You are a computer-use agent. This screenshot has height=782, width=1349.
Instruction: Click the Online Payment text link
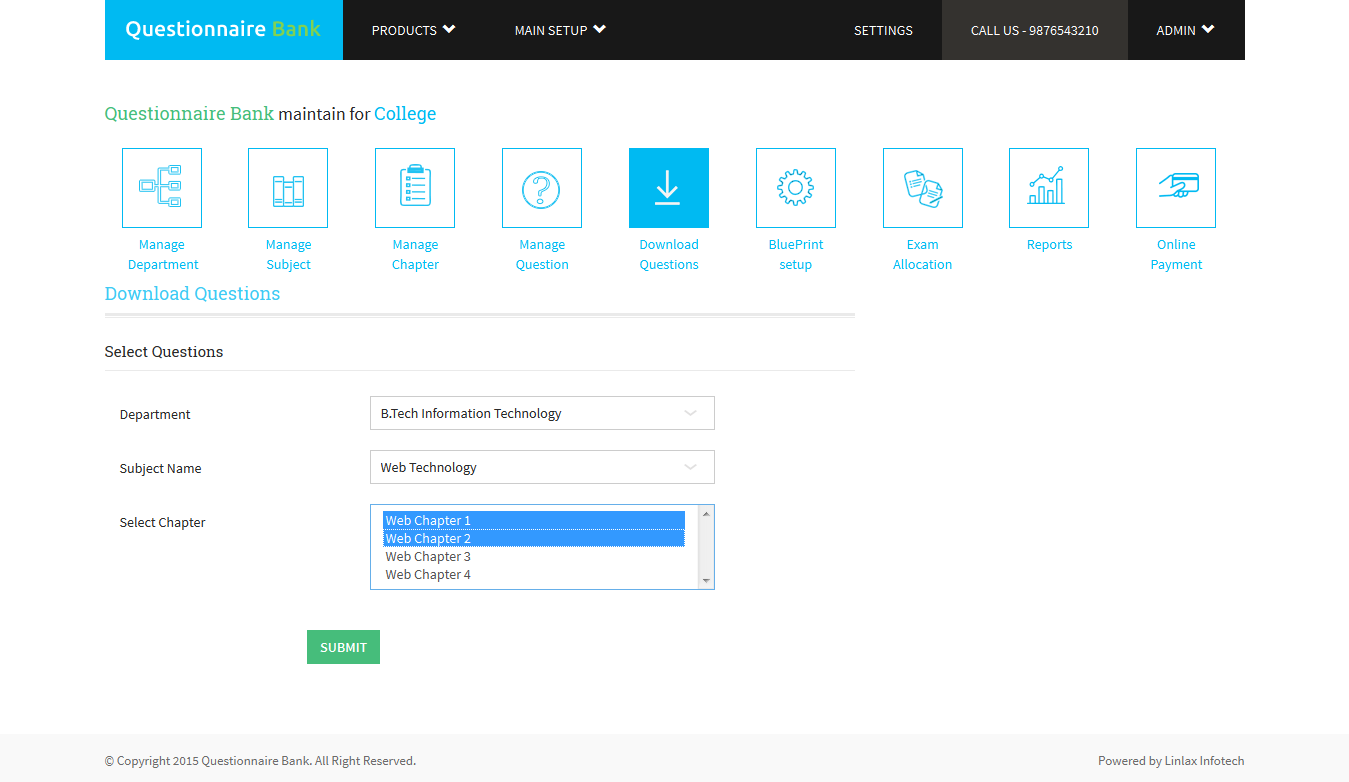pos(1176,255)
